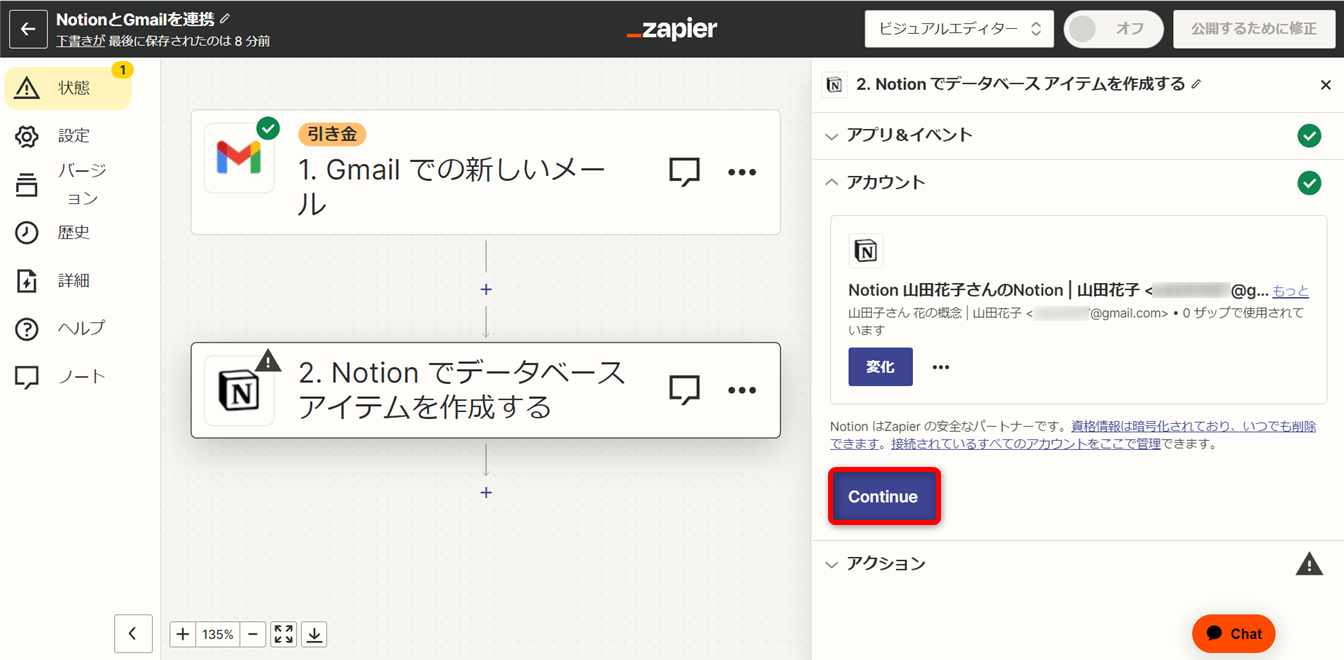Click the Continue button
Image resolution: width=1344 pixels, height=660 pixels.
pyautogui.click(x=883, y=496)
